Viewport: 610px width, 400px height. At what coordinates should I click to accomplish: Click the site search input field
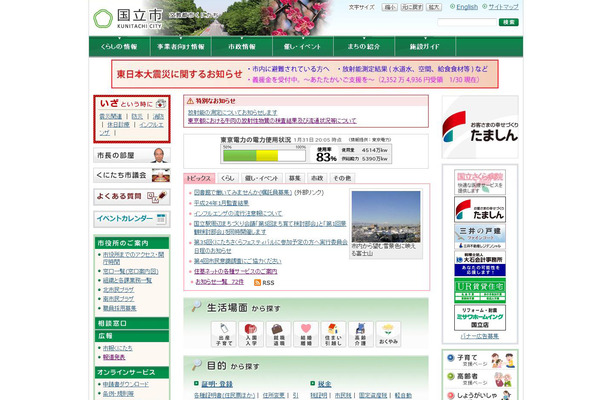[467, 22]
